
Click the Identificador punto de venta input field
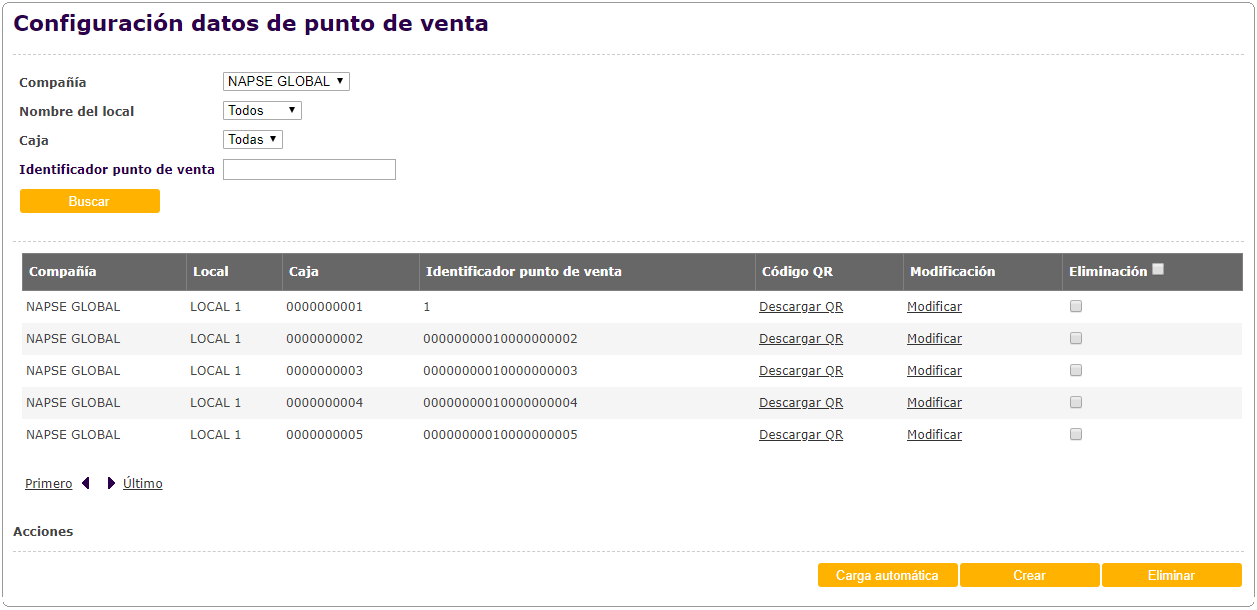click(x=309, y=170)
